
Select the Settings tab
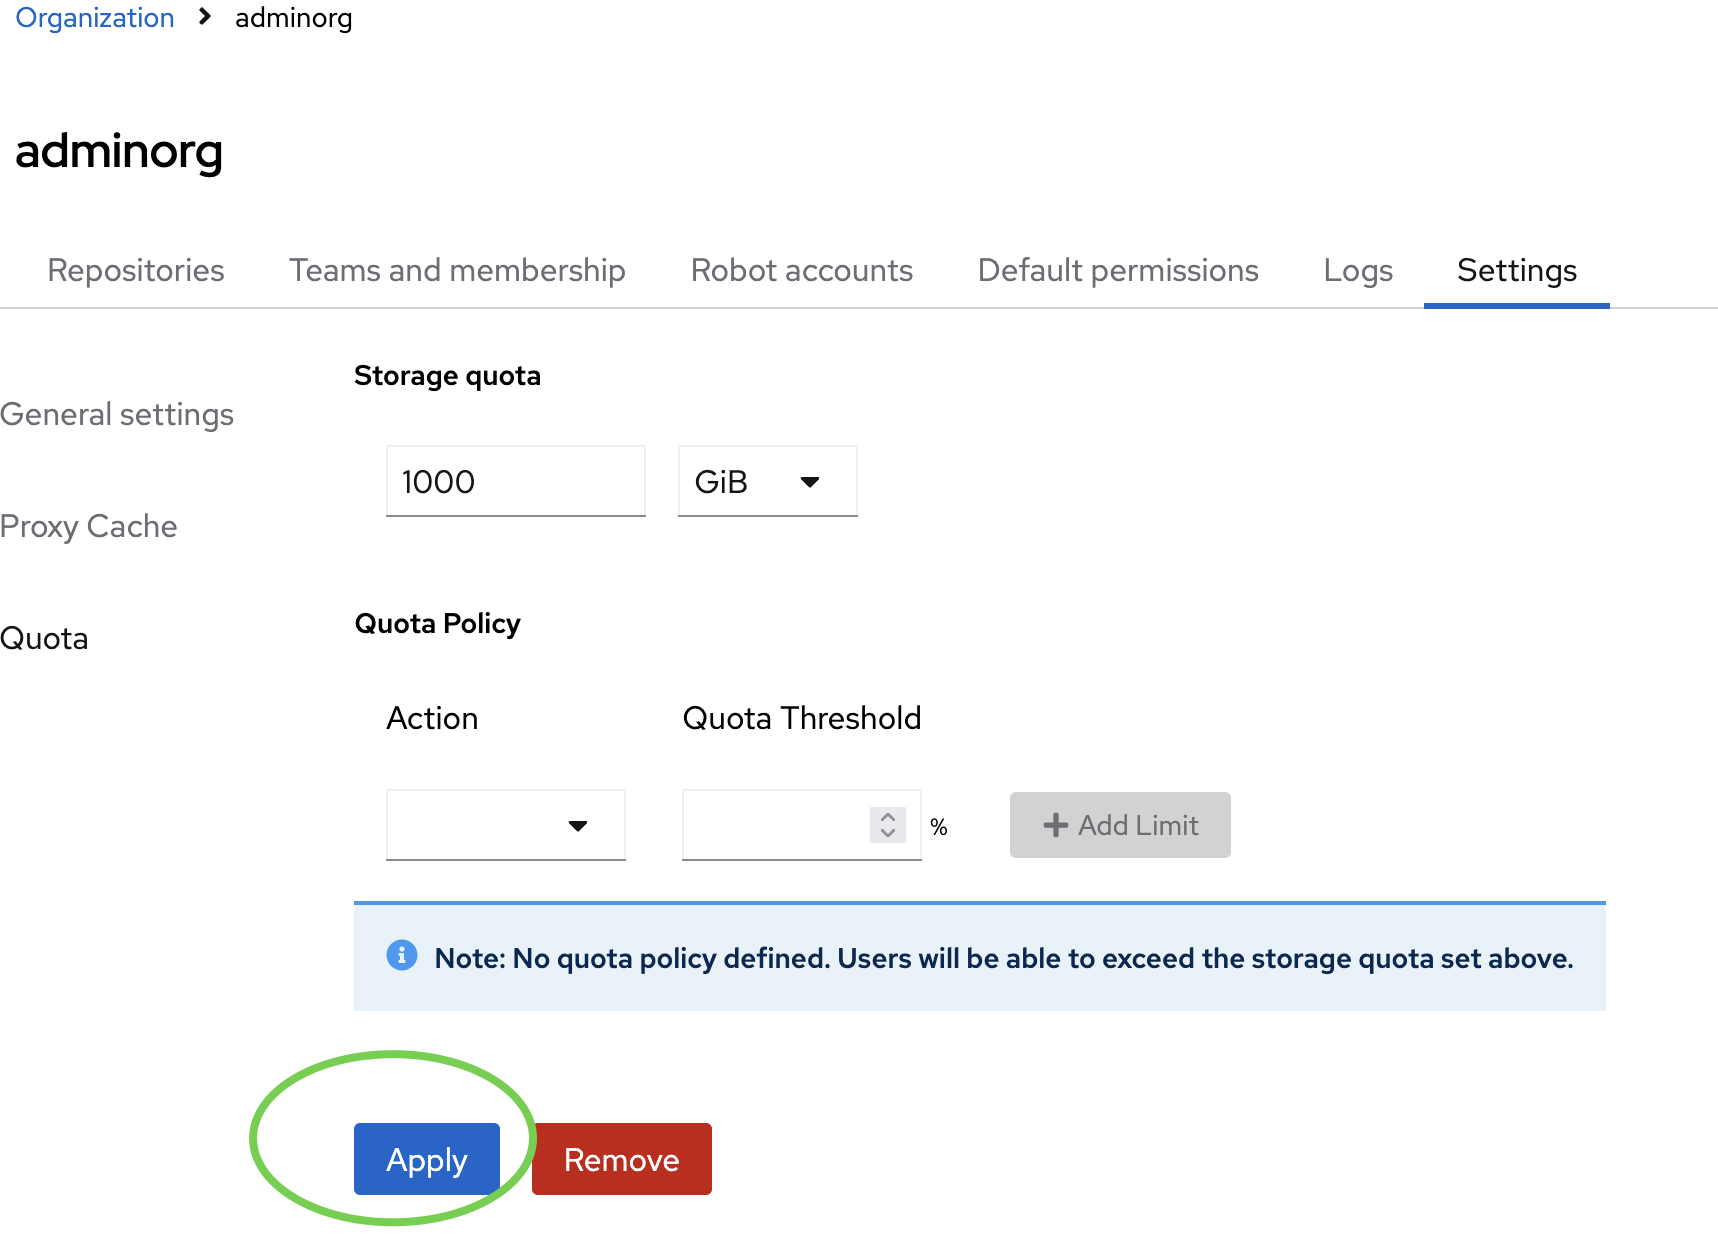[1516, 270]
